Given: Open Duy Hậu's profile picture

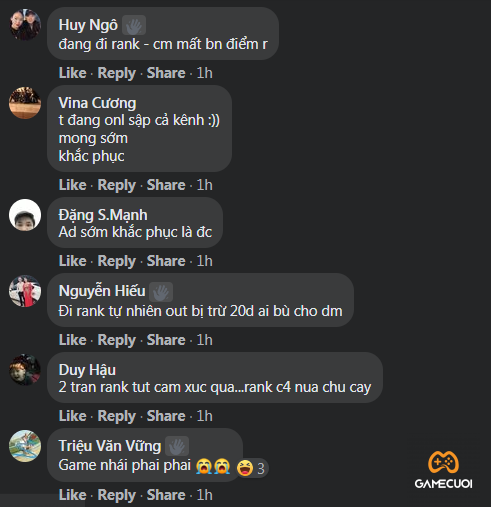Looking at the screenshot, I should pos(25,370).
